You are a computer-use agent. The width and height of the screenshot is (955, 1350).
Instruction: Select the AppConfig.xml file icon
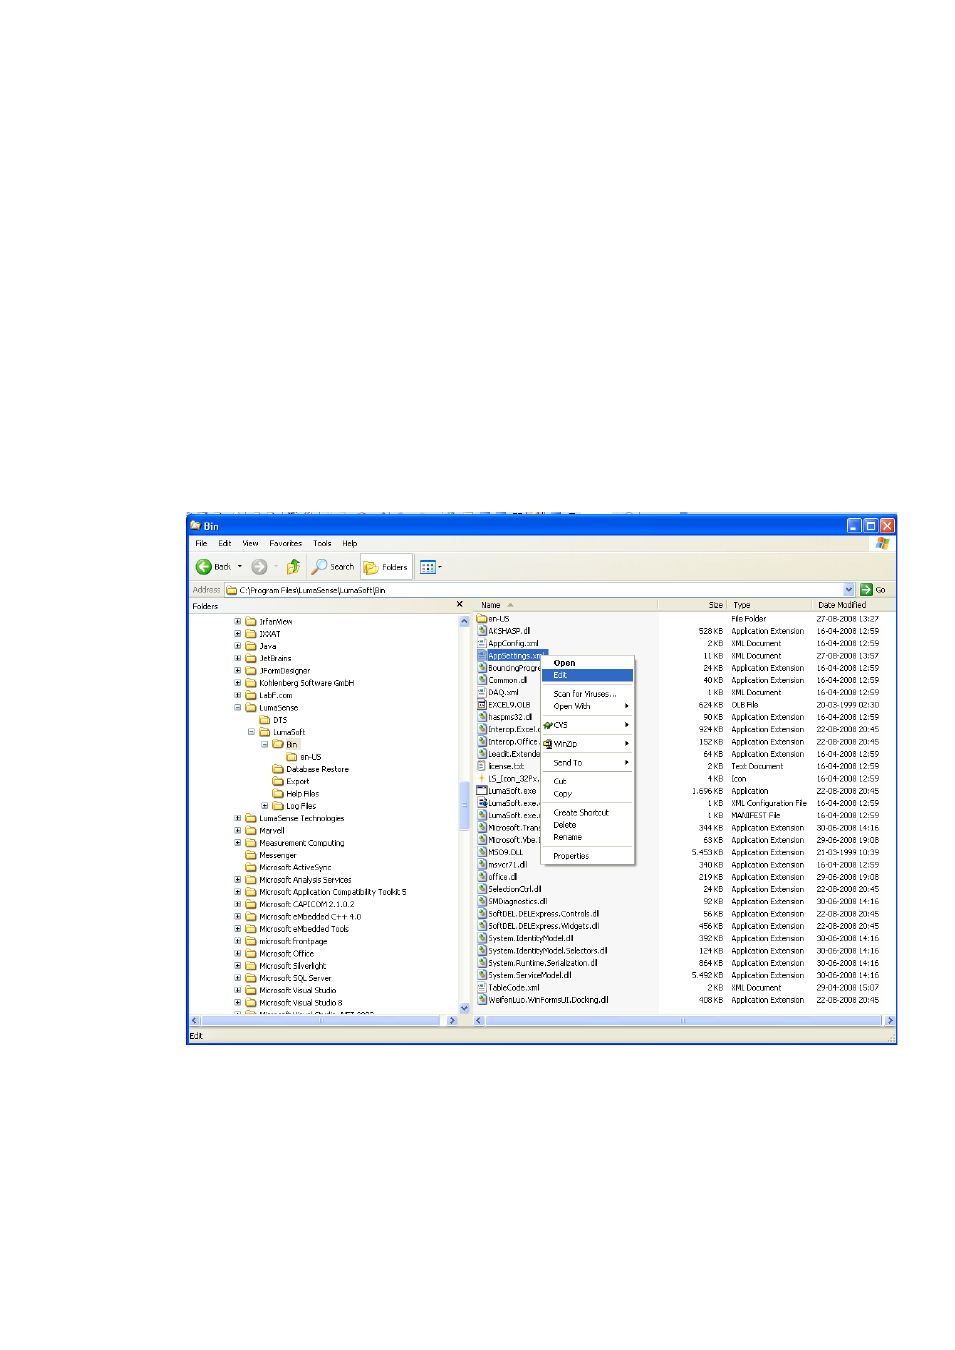(482, 643)
